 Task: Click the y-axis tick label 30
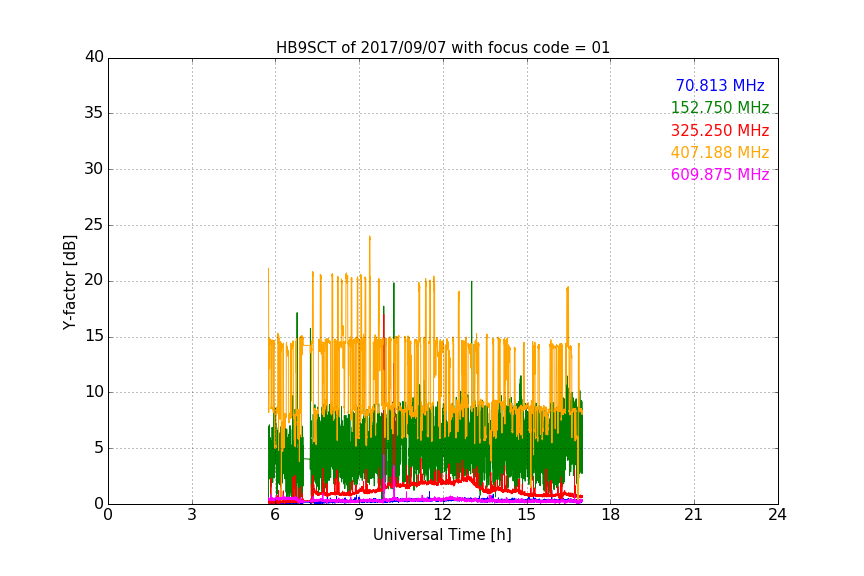point(94,169)
